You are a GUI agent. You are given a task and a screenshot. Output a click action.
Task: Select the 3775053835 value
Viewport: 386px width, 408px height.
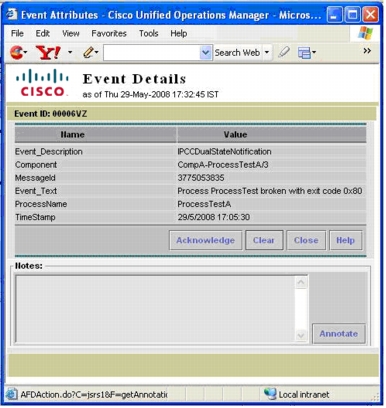(201, 178)
